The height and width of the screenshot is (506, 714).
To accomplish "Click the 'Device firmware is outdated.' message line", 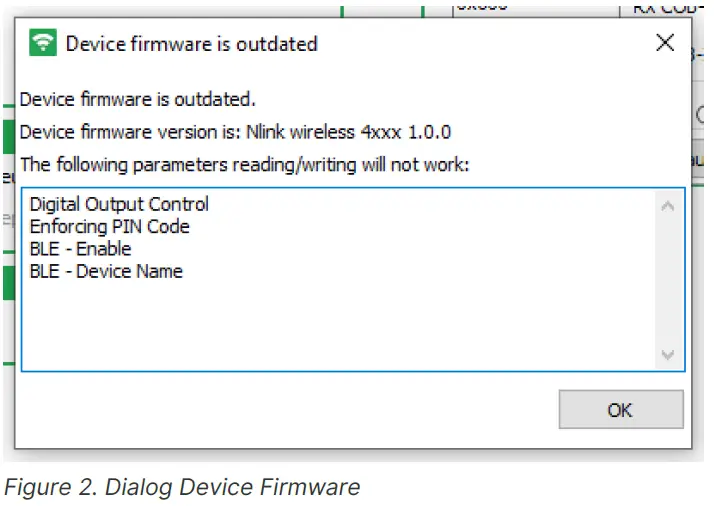I will [137, 99].
